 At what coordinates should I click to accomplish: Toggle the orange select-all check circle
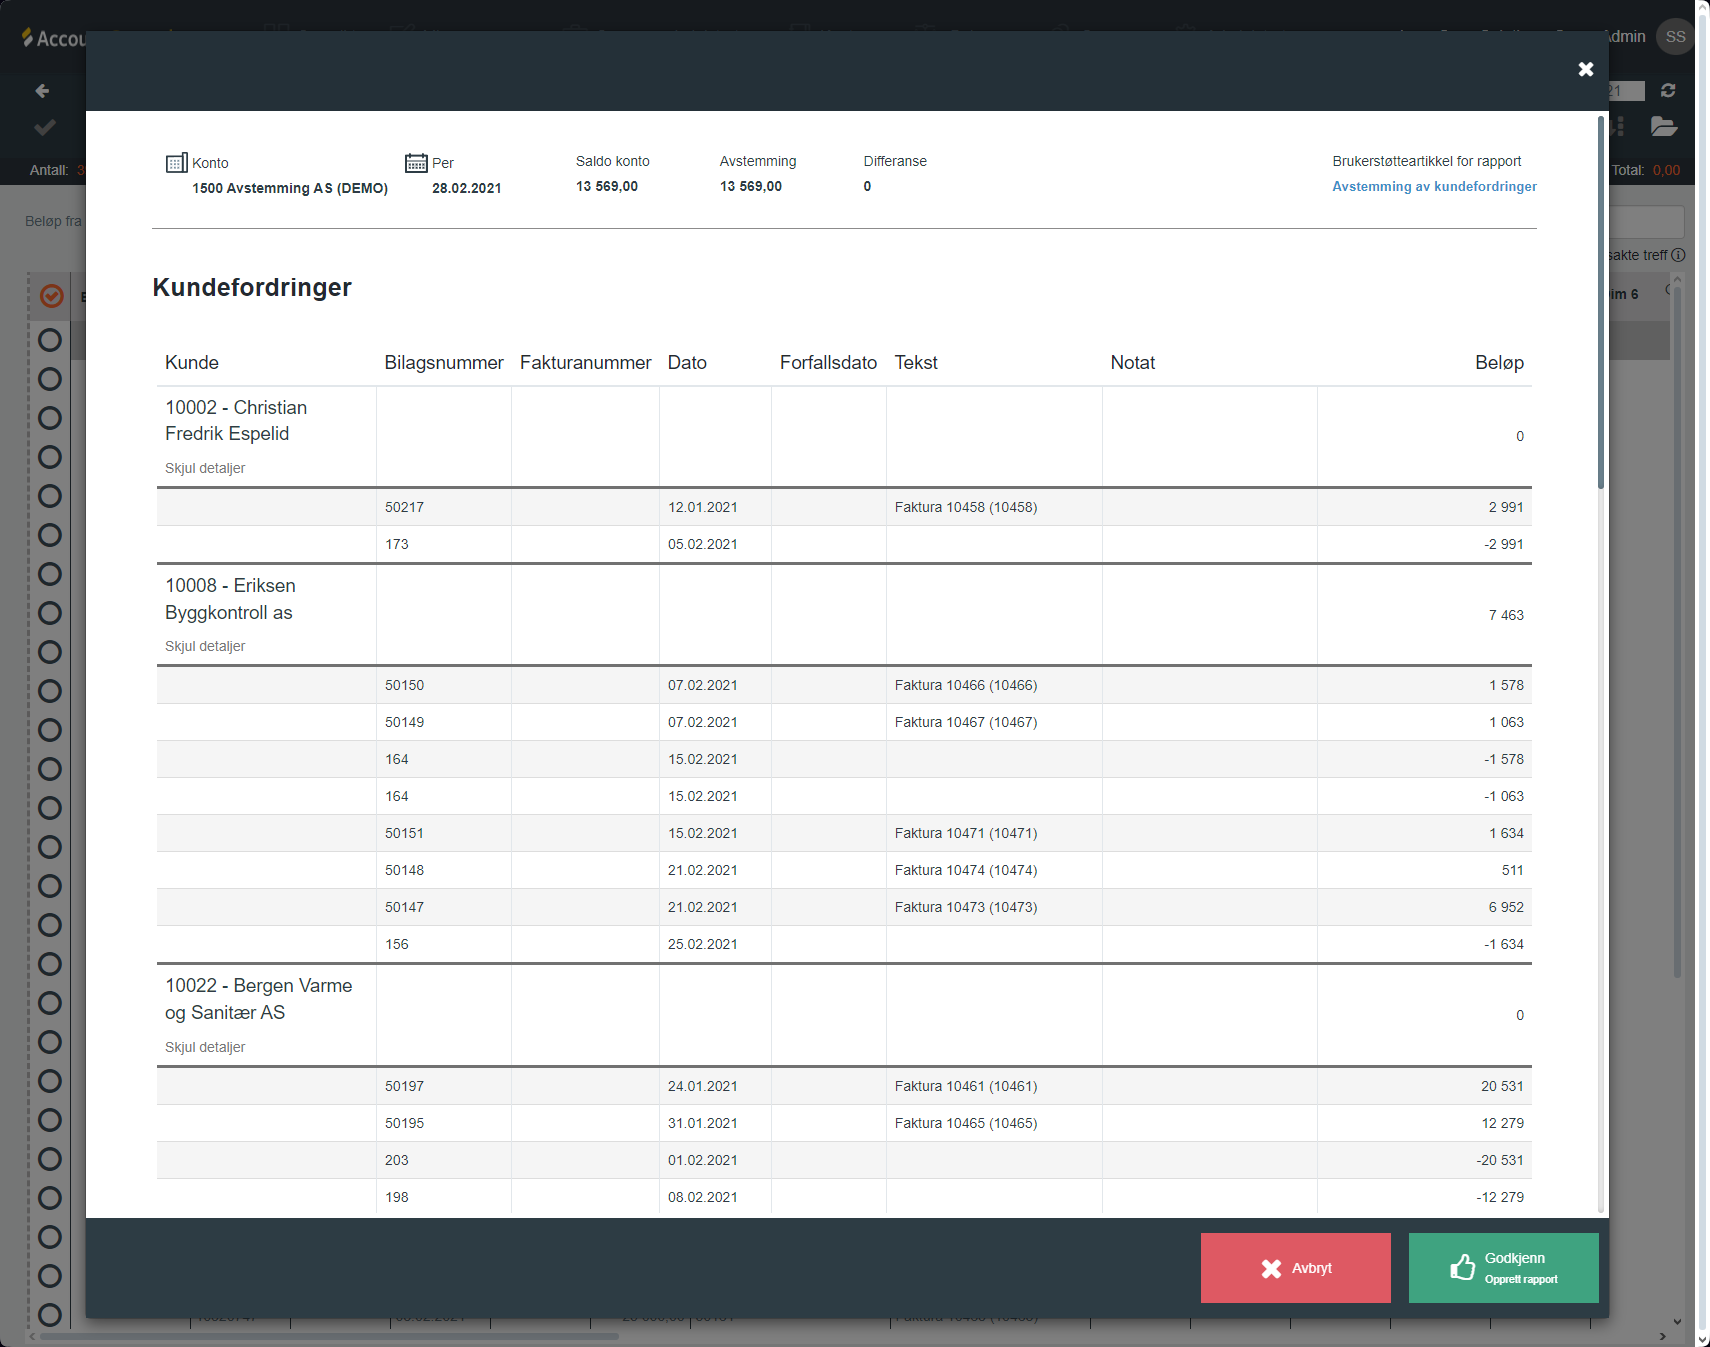point(52,296)
